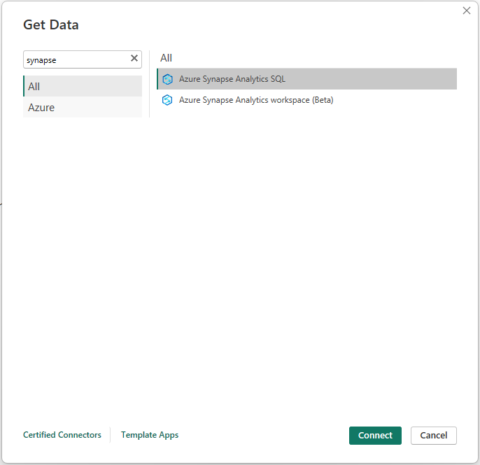Open the Certified Connectors link
Image resolution: width=480 pixels, height=465 pixels.
[x=62, y=435]
